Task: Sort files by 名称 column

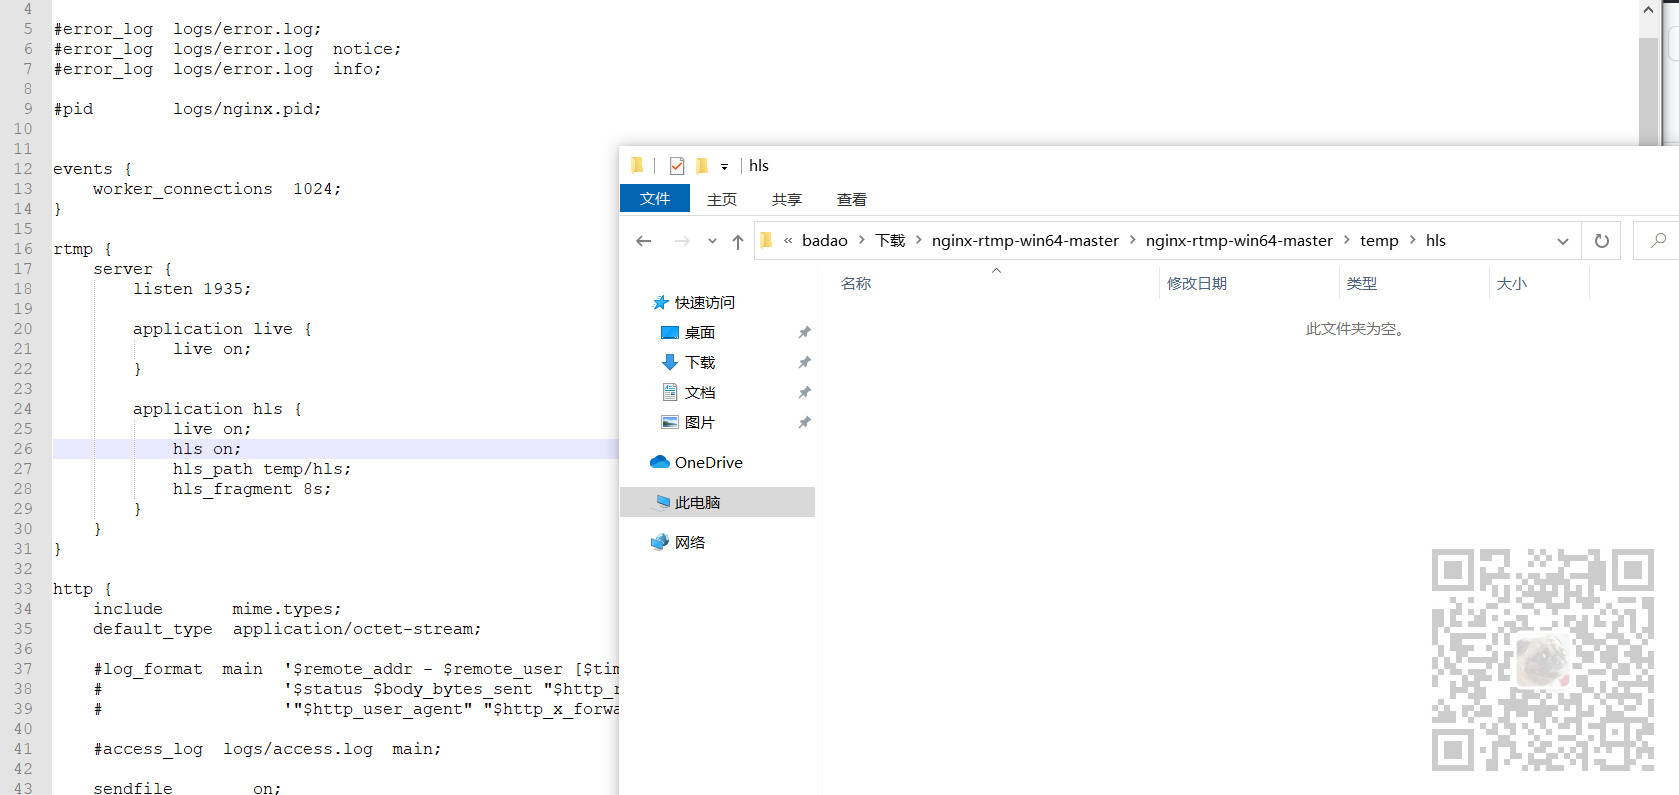Action: click(856, 284)
